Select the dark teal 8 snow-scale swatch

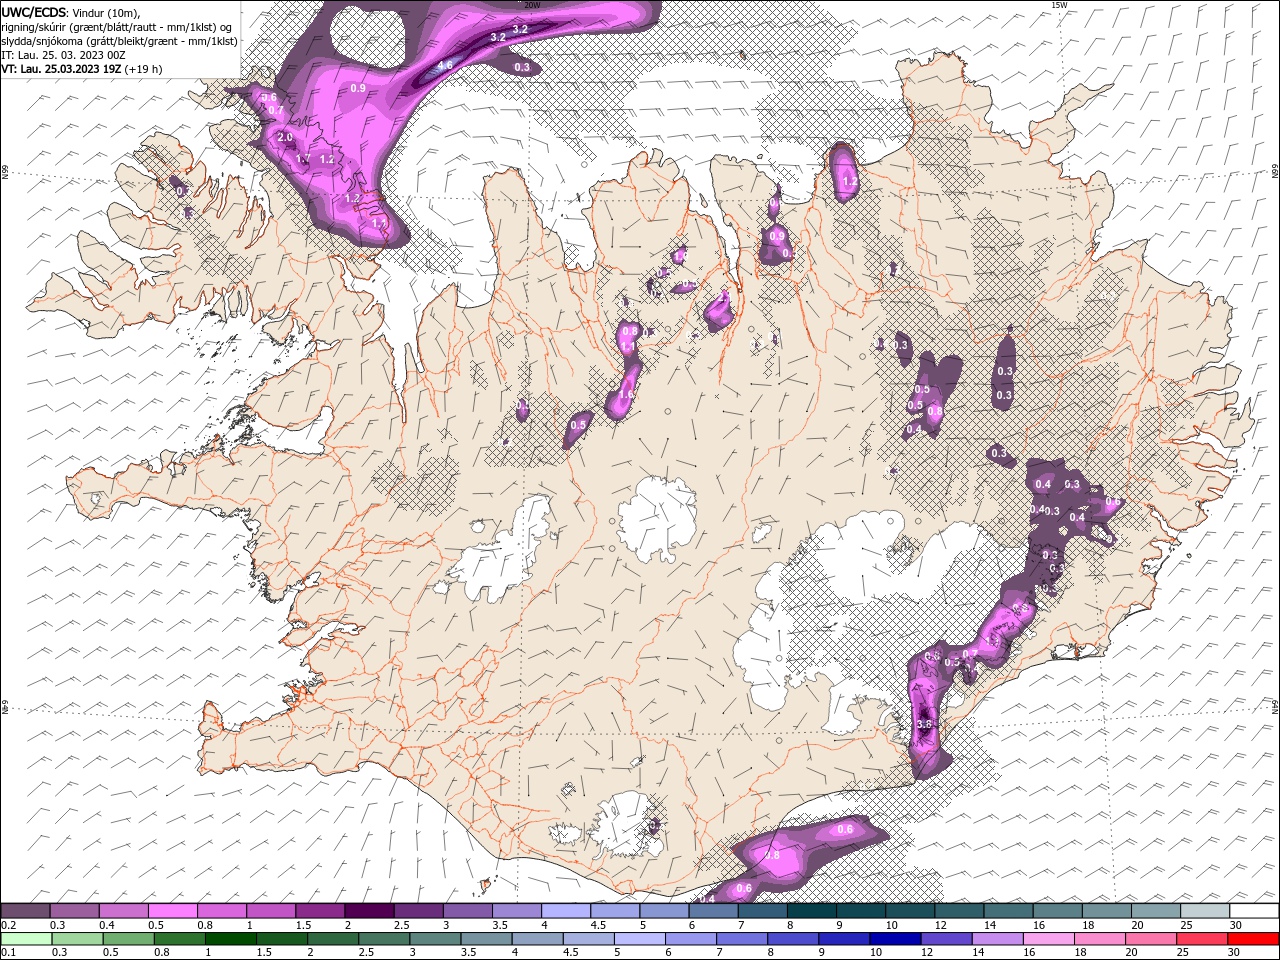(x=810, y=911)
